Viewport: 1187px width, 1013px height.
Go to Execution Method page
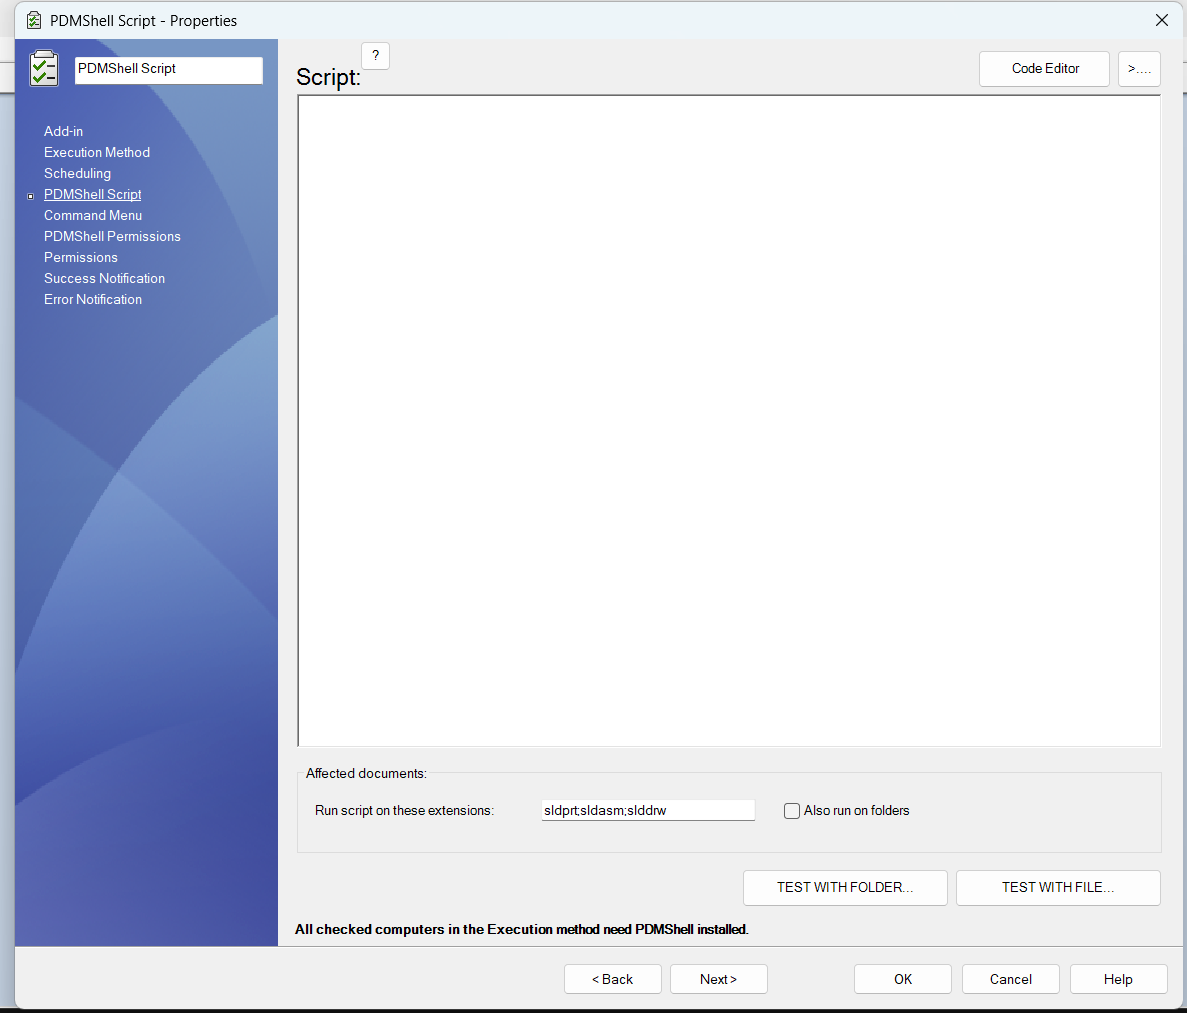(97, 152)
